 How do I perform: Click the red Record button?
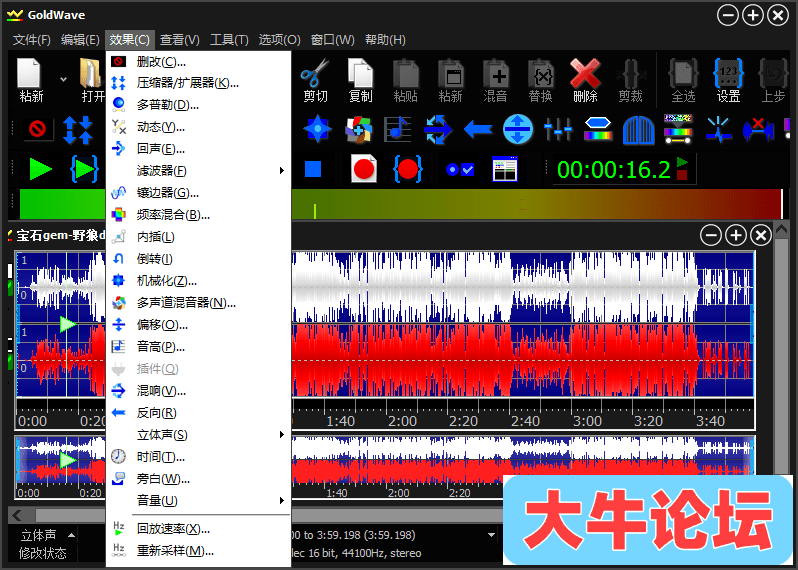[x=363, y=169]
